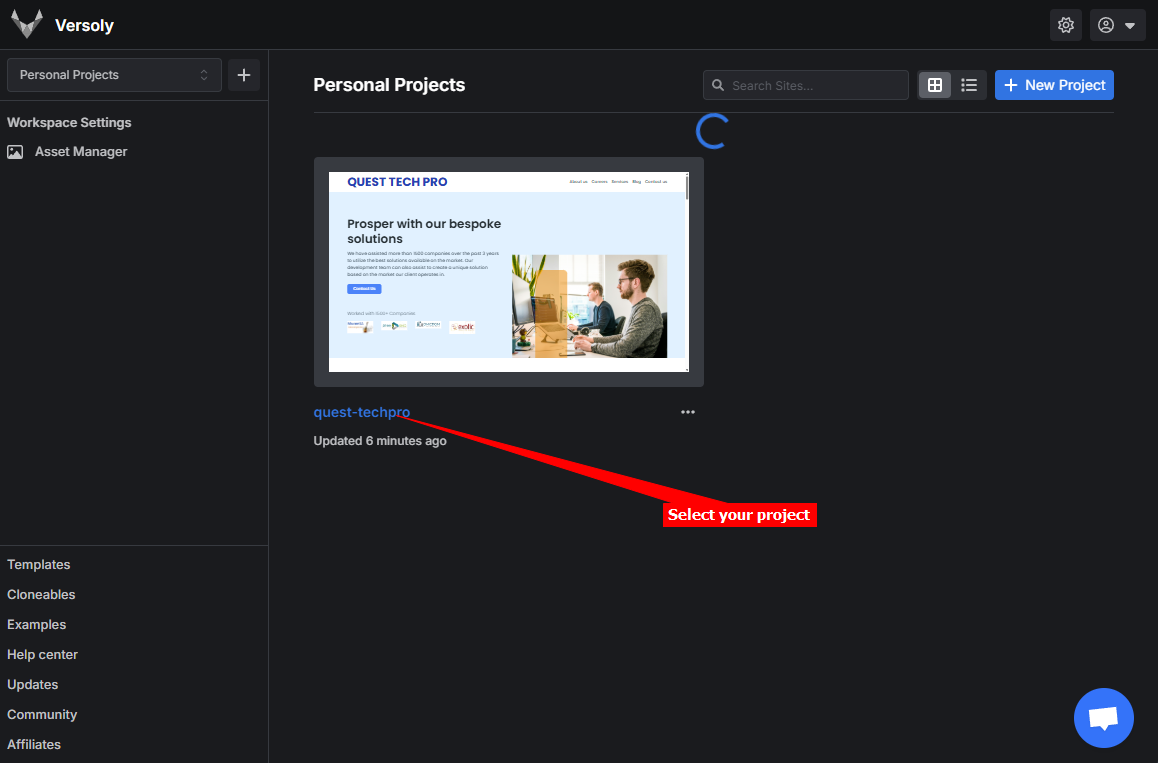
Task: Open the quest-techpro project thumbnail
Action: click(508, 271)
